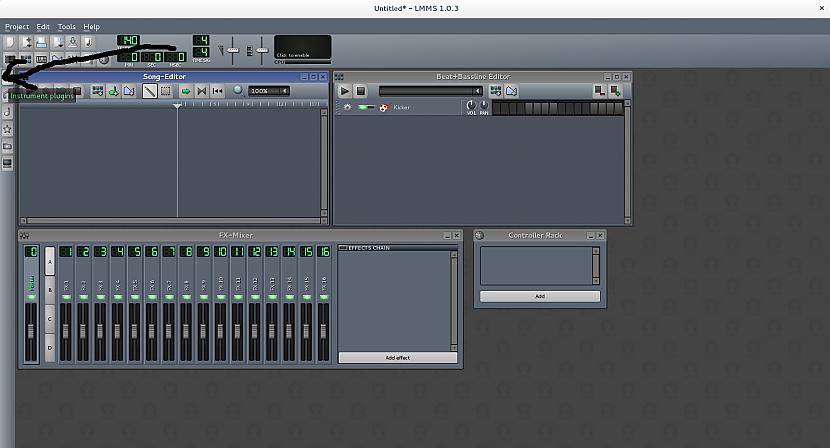Viewport: 830px width, 448px height.
Task: Toggle first step of Kicker pattern
Action: (x=497, y=108)
